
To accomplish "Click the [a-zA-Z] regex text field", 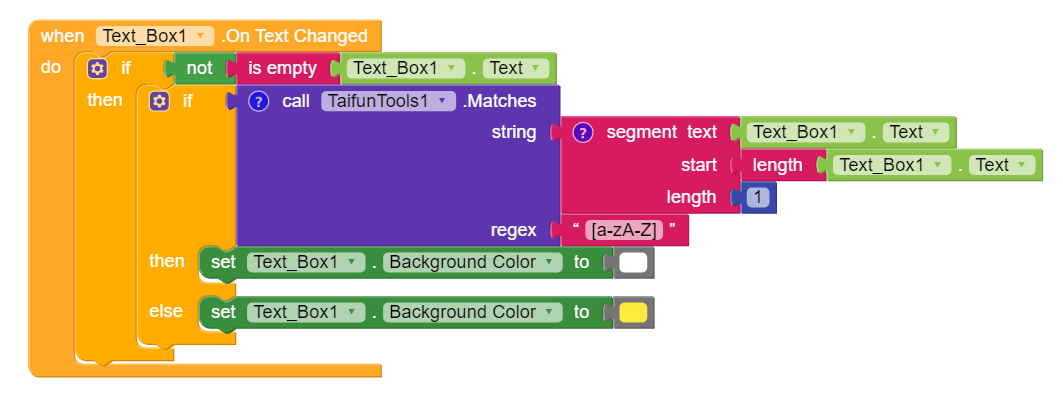I will coord(624,231).
